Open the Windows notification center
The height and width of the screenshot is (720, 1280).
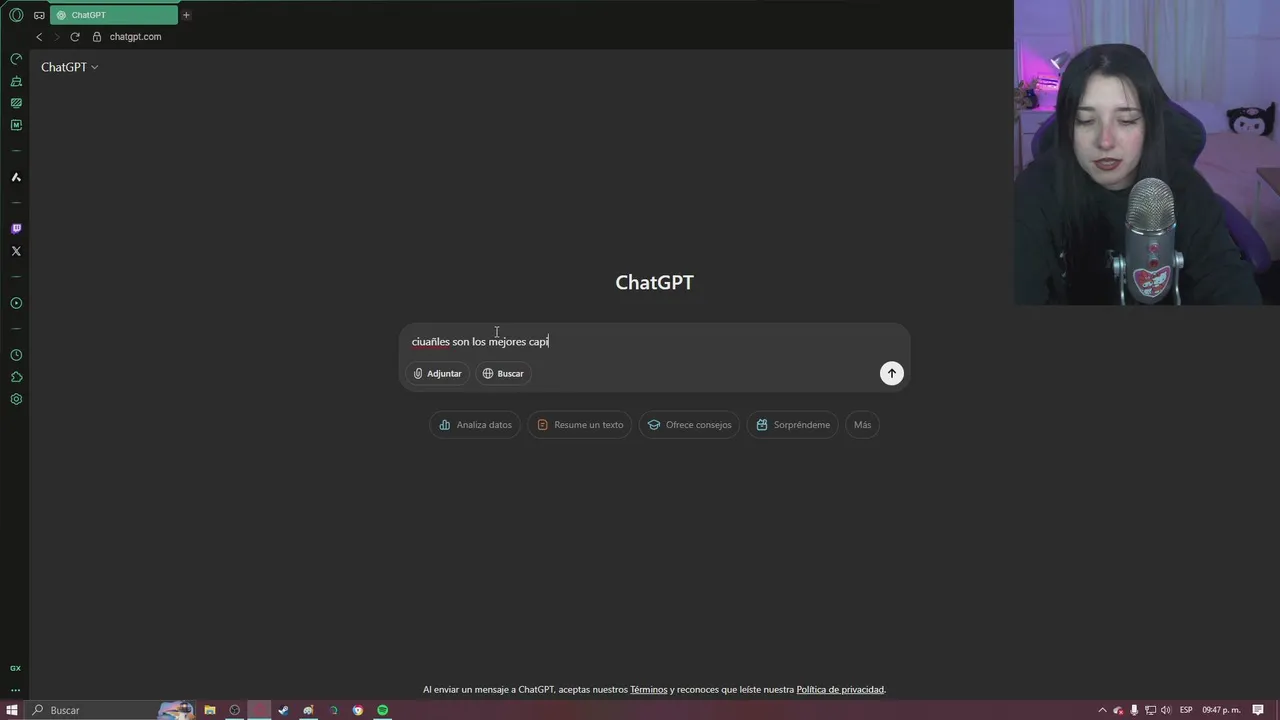coord(1258,710)
